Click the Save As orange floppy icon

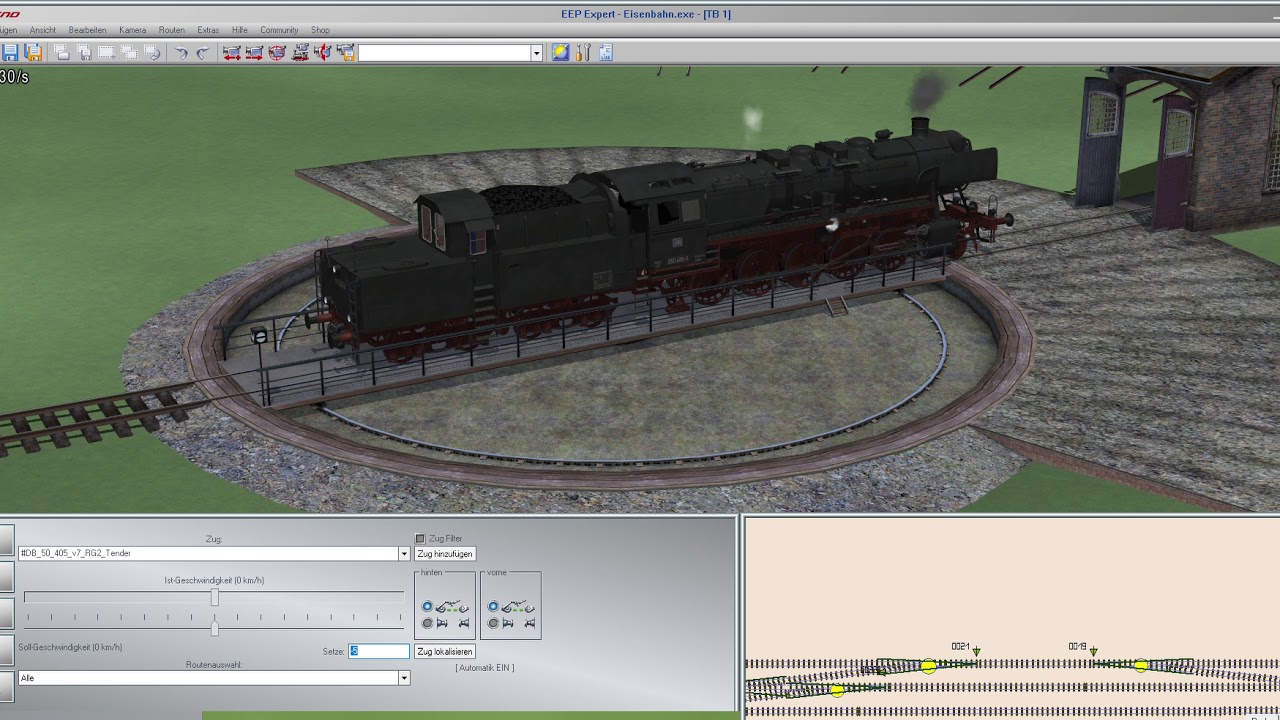point(33,52)
